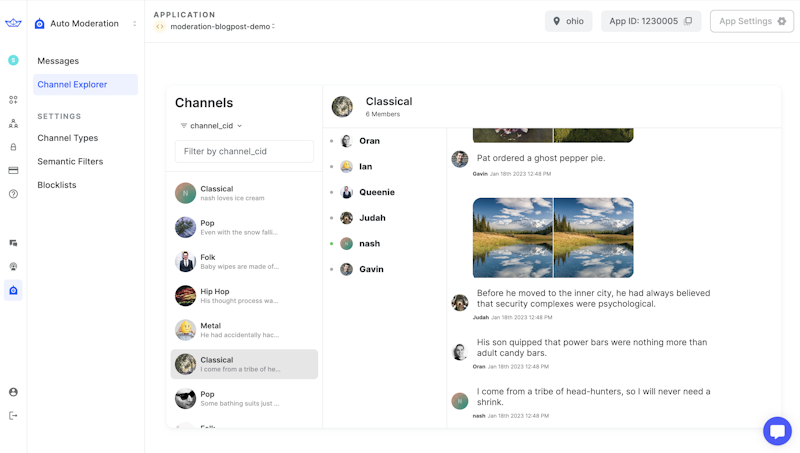Go to Messages in the sidebar
This screenshot has width=800, height=453.
(x=58, y=61)
